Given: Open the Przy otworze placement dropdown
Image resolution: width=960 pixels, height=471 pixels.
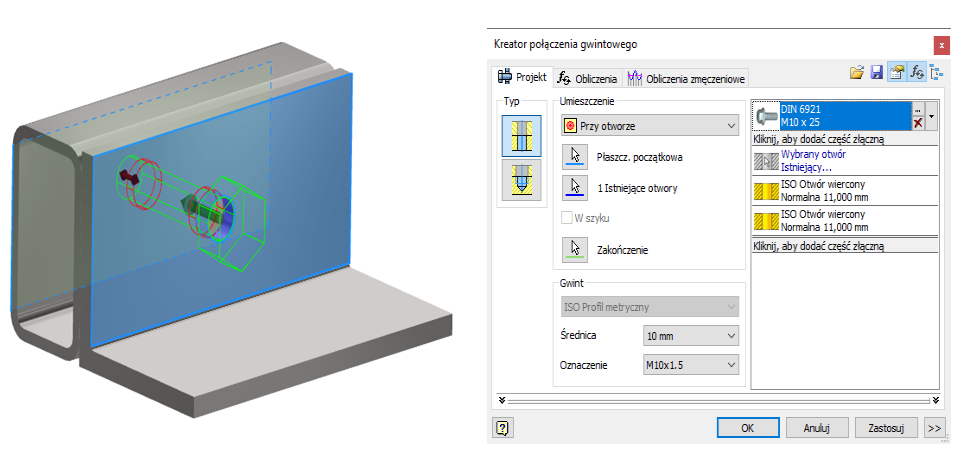Looking at the screenshot, I should (650, 126).
